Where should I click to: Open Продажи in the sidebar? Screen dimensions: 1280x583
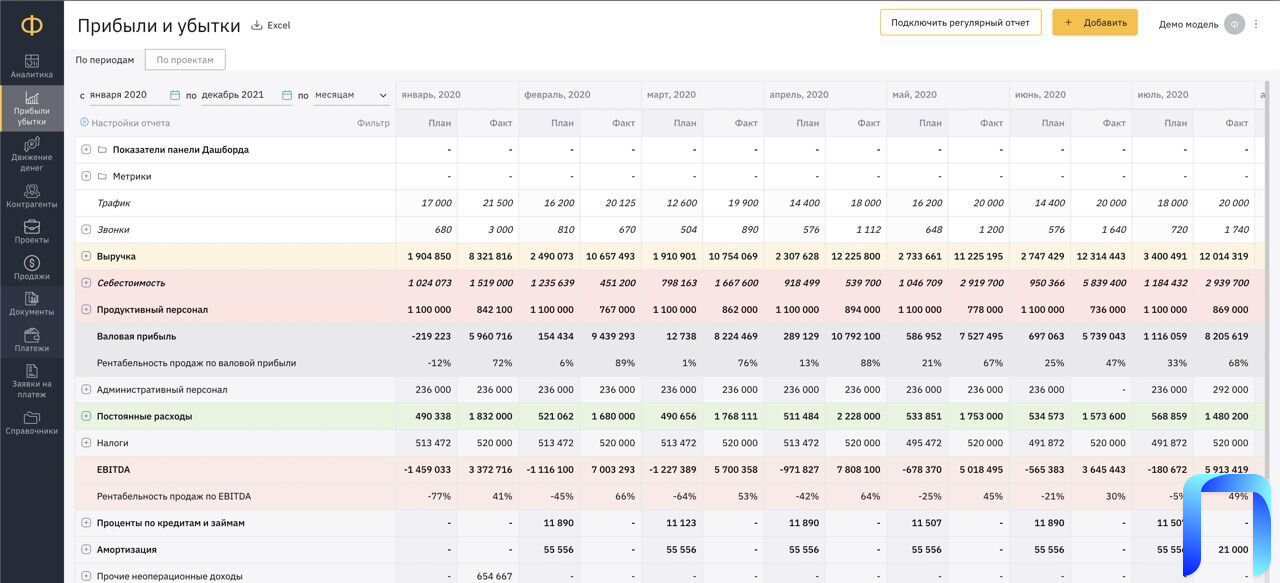pos(32,269)
